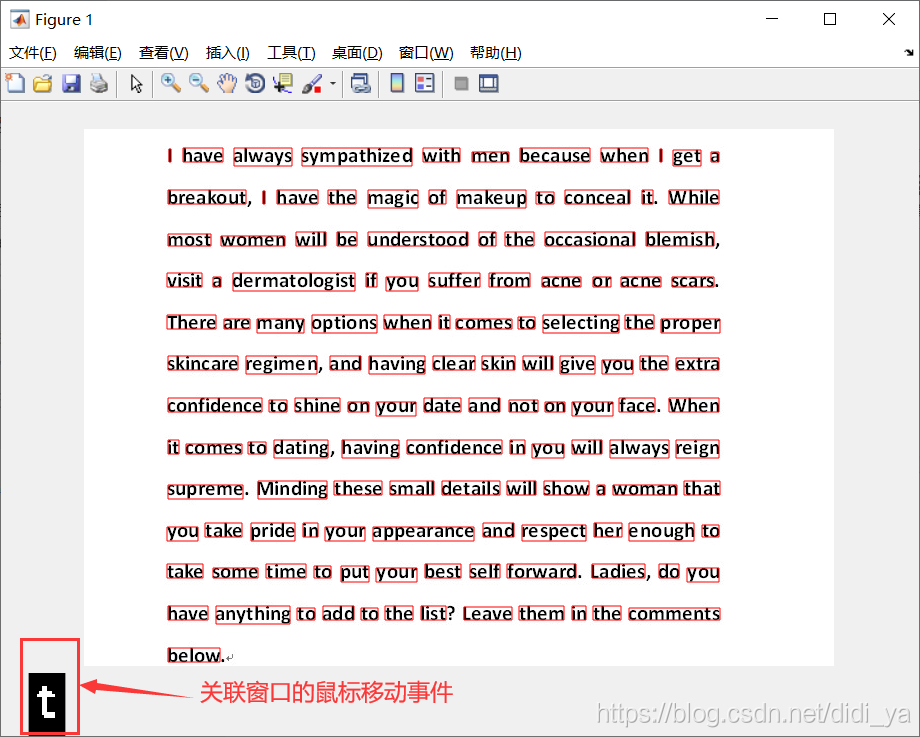Click the word 'blemish' in the image

[680, 239]
